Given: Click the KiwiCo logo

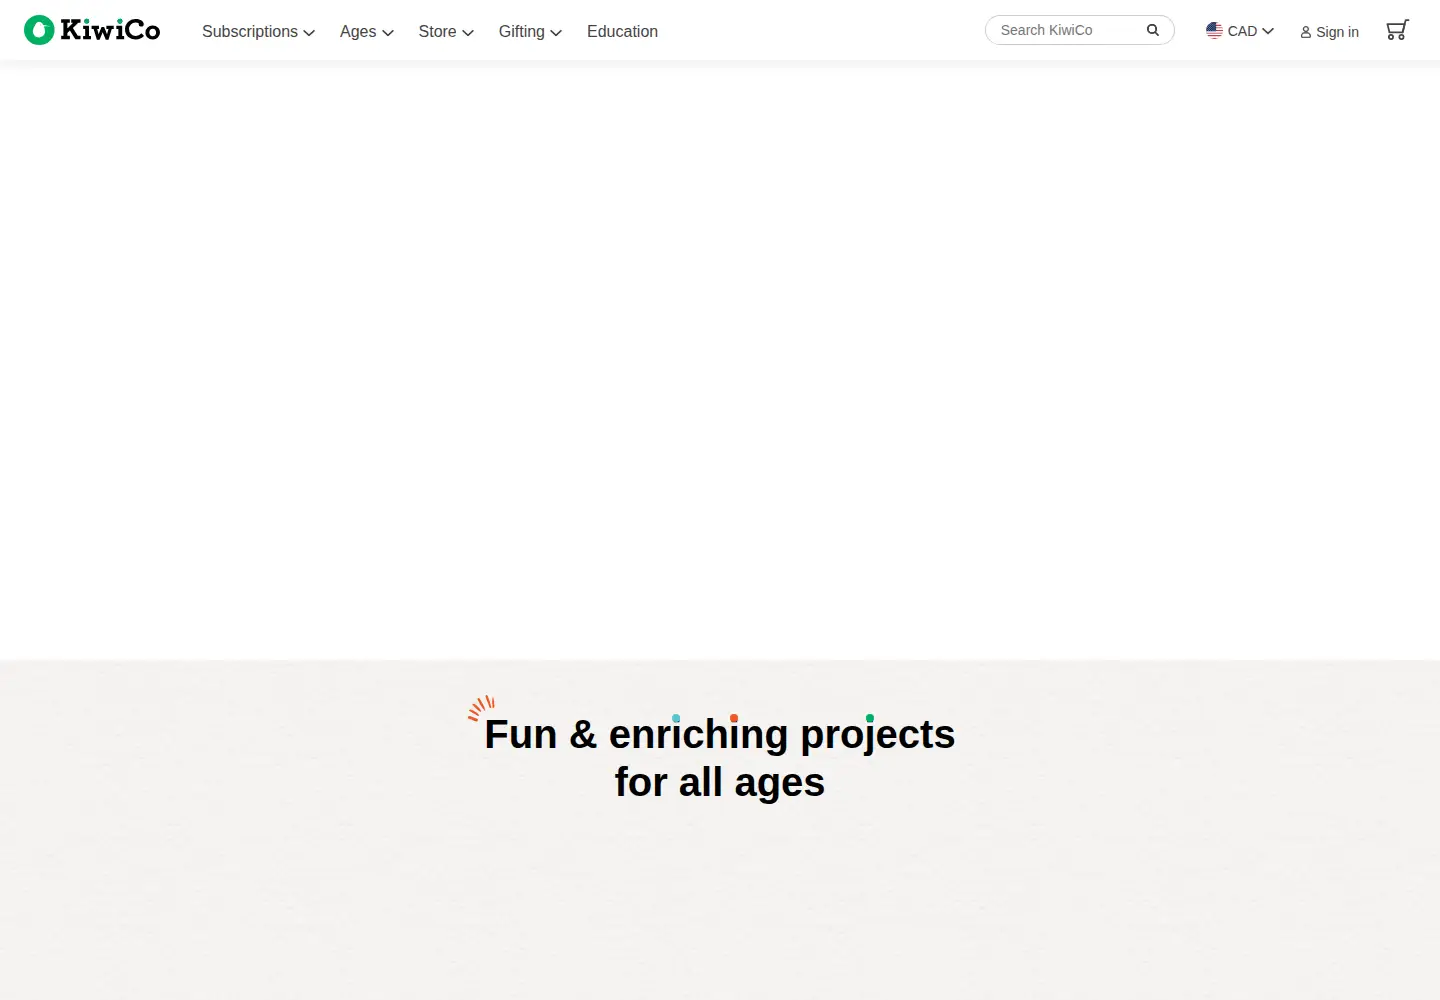Looking at the screenshot, I should pyautogui.click(x=92, y=30).
